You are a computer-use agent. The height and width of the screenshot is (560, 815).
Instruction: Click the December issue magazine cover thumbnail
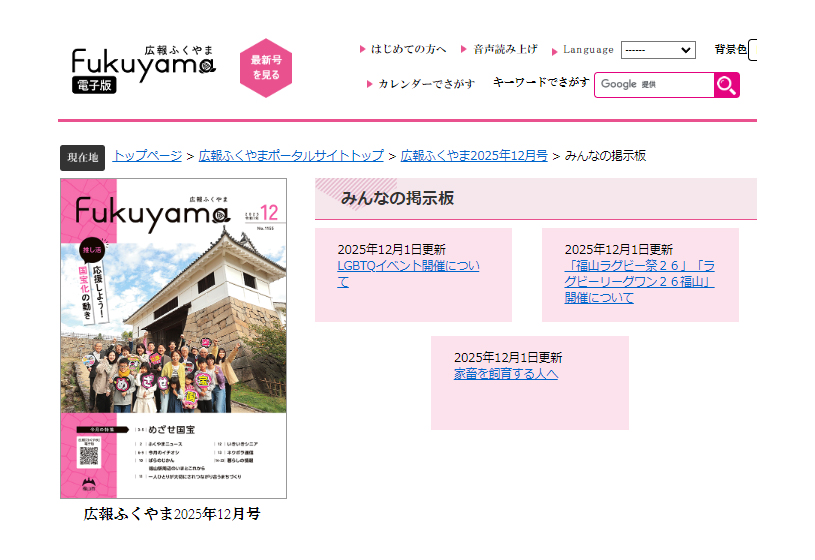point(173,338)
